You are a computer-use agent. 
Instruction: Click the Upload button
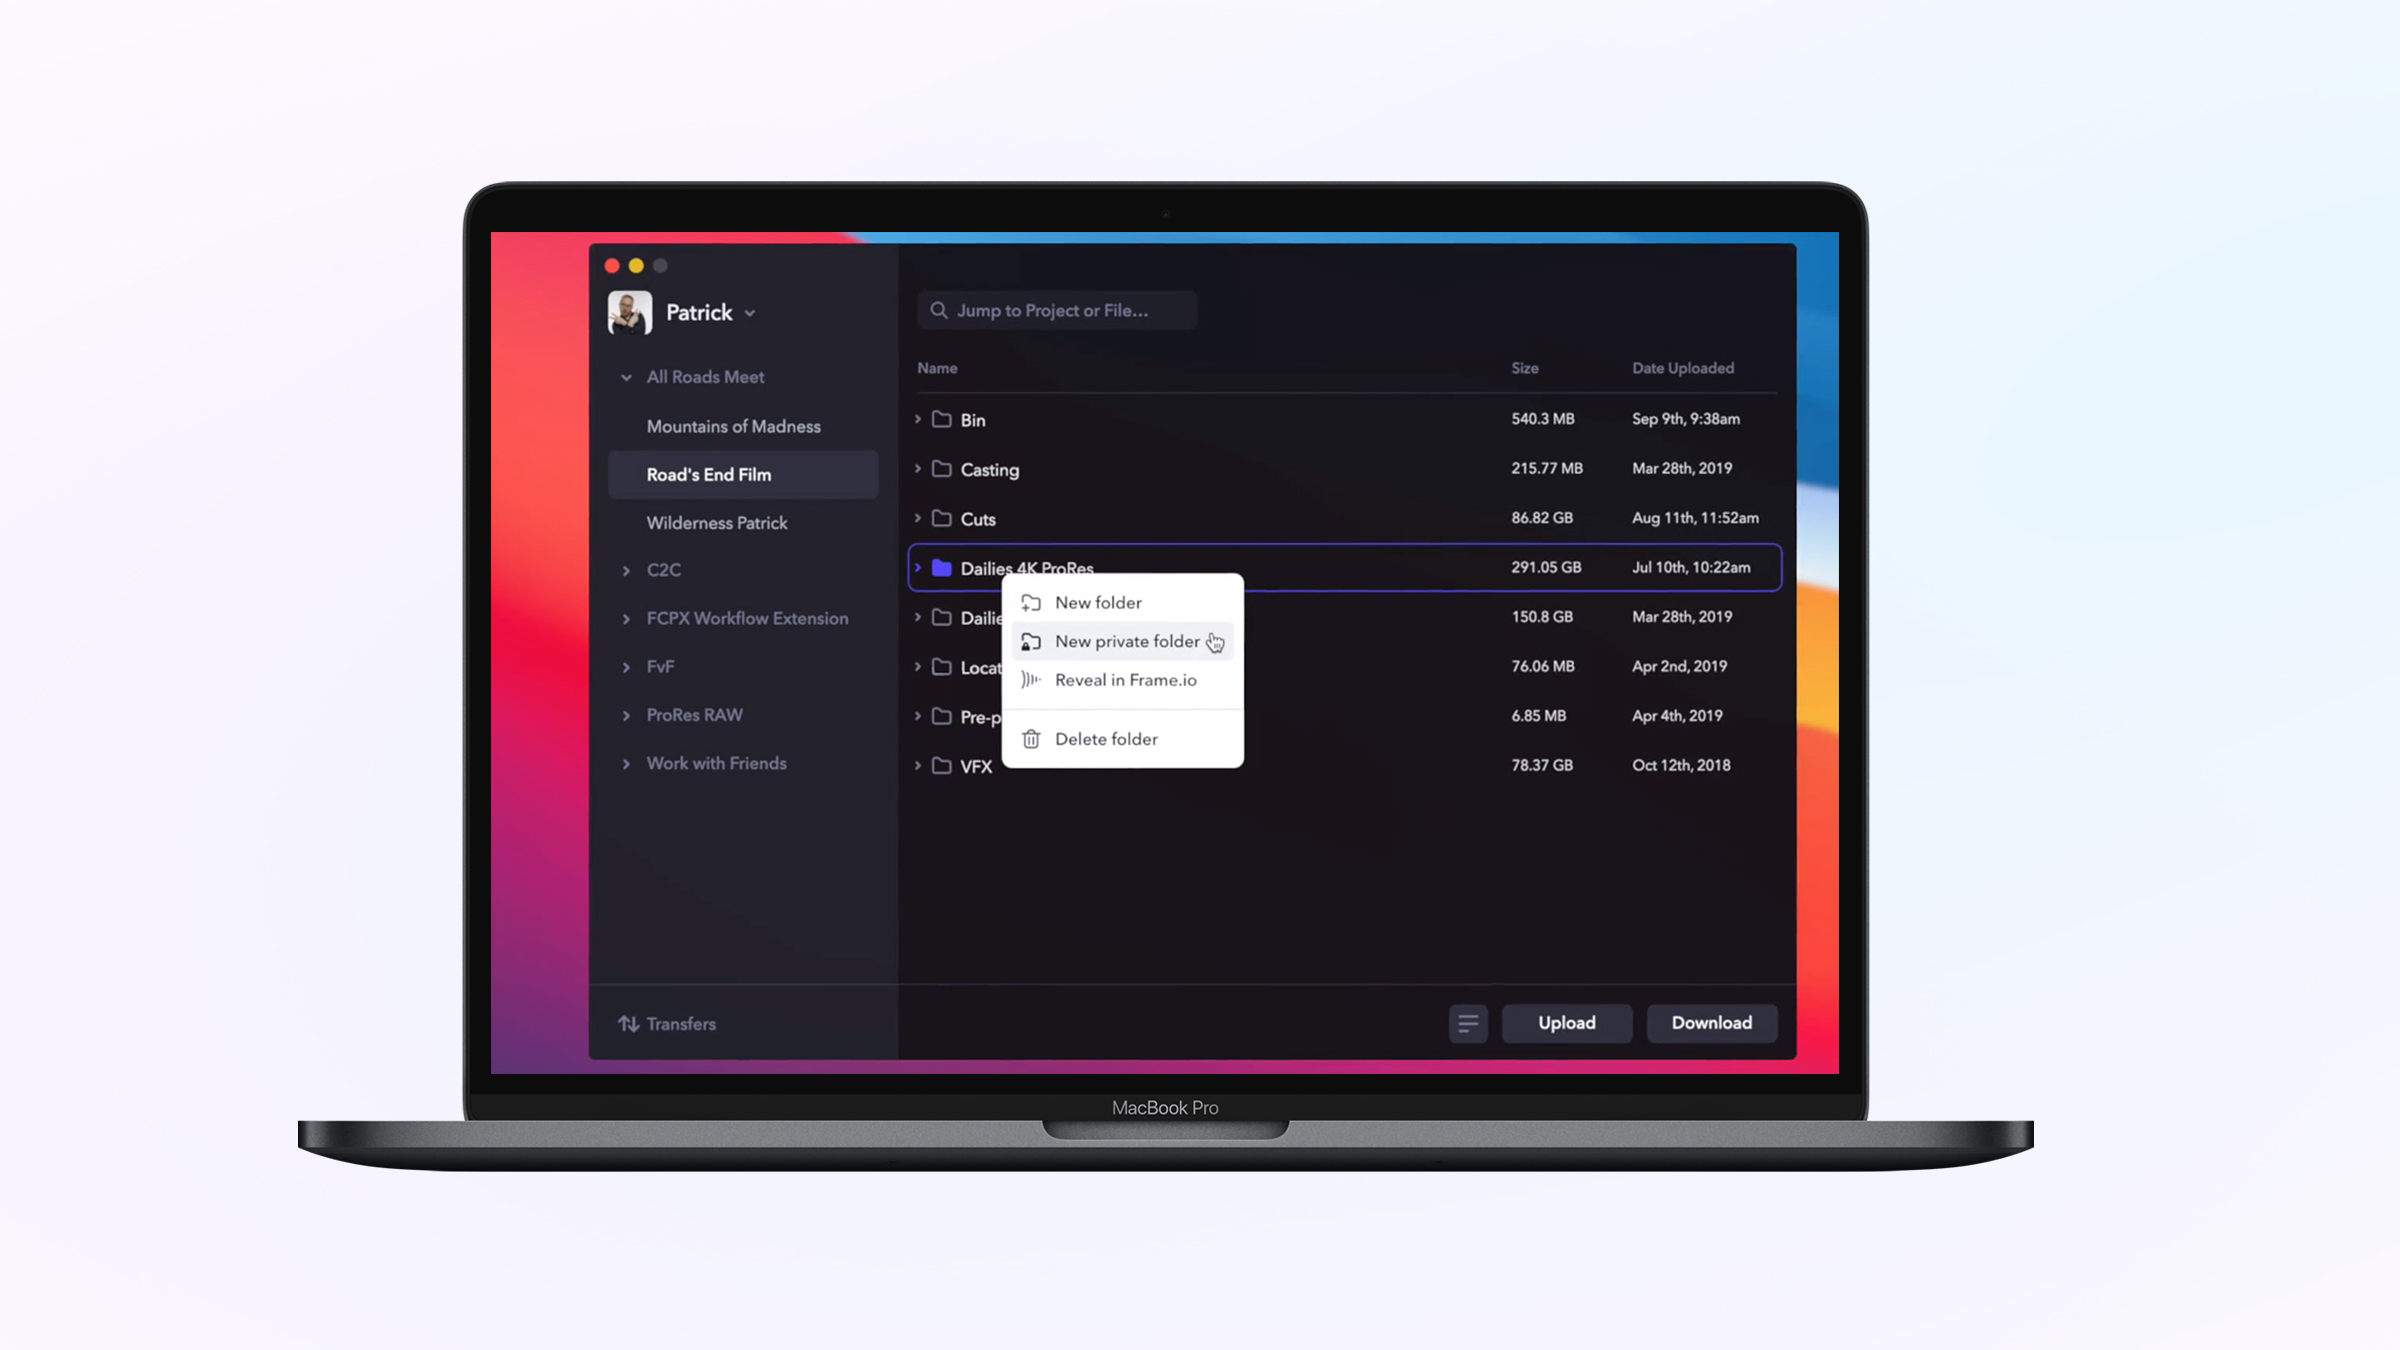click(x=1566, y=1022)
